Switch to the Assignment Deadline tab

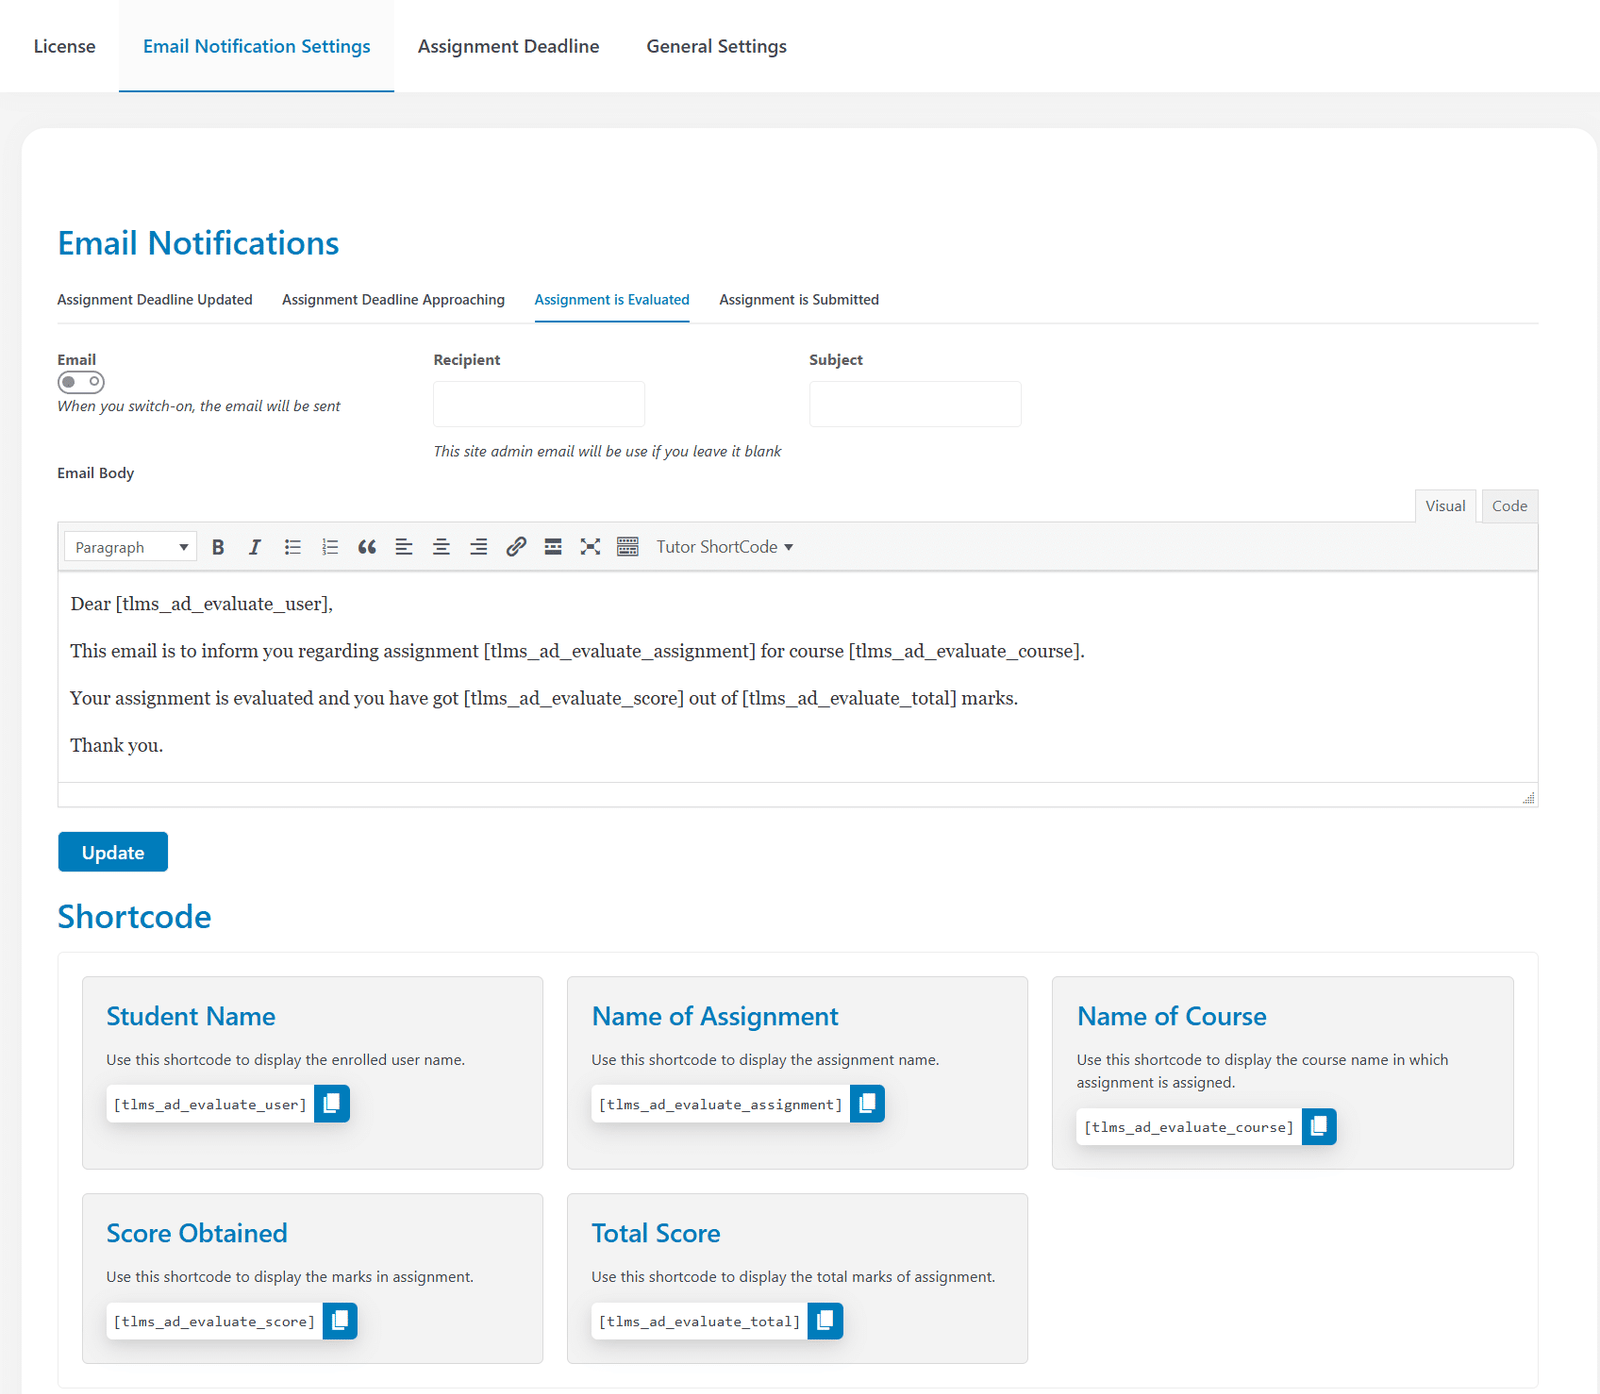(x=508, y=46)
